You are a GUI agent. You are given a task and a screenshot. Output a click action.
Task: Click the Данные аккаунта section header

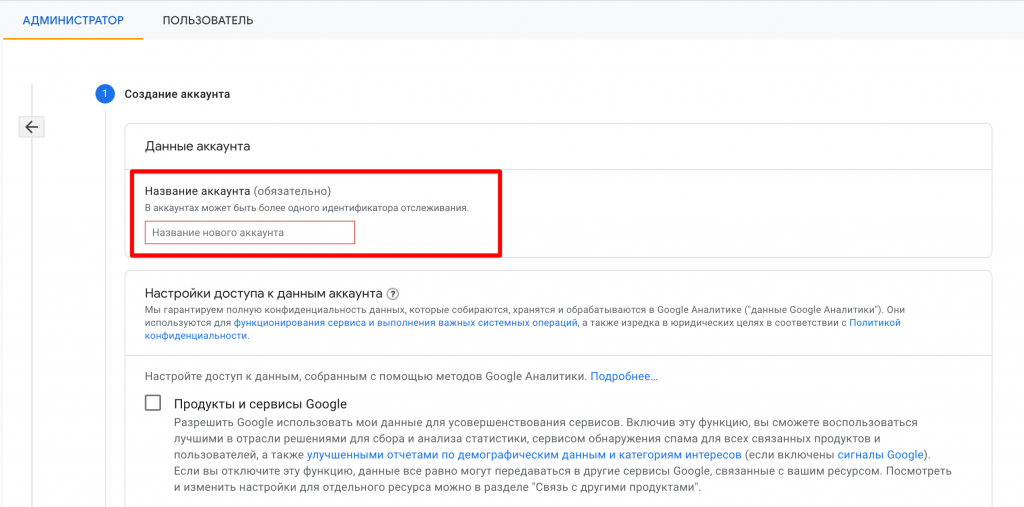point(197,146)
